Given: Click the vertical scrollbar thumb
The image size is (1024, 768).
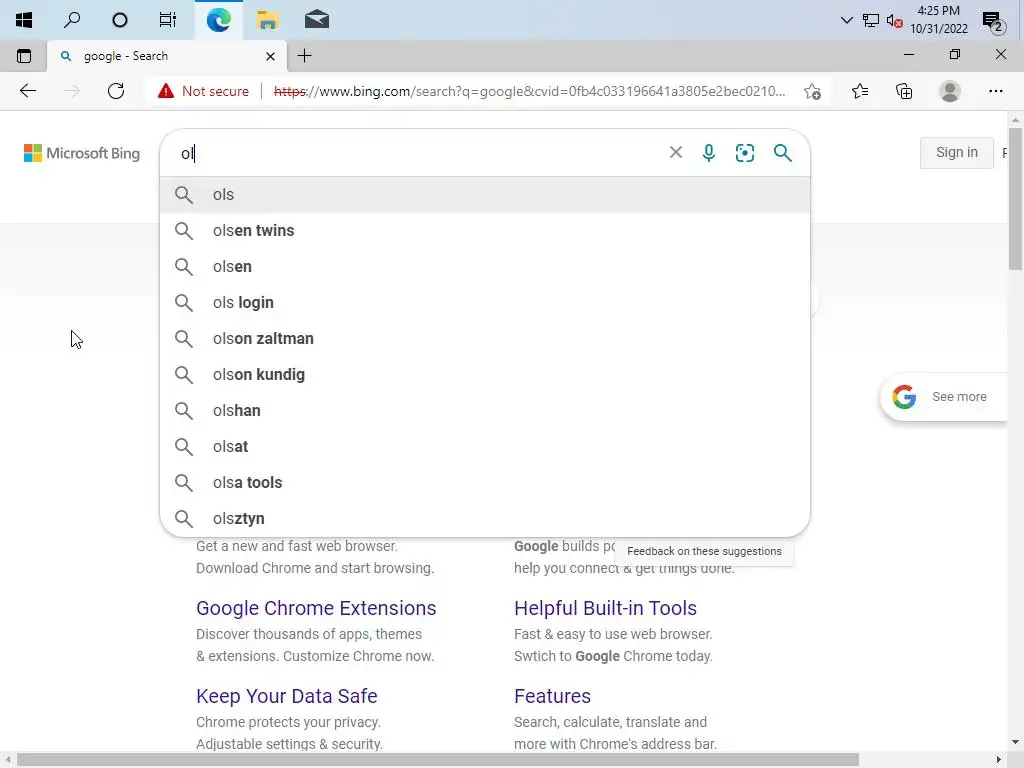Looking at the screenshot, I should pyautogui.click(x=1015, y=199).
